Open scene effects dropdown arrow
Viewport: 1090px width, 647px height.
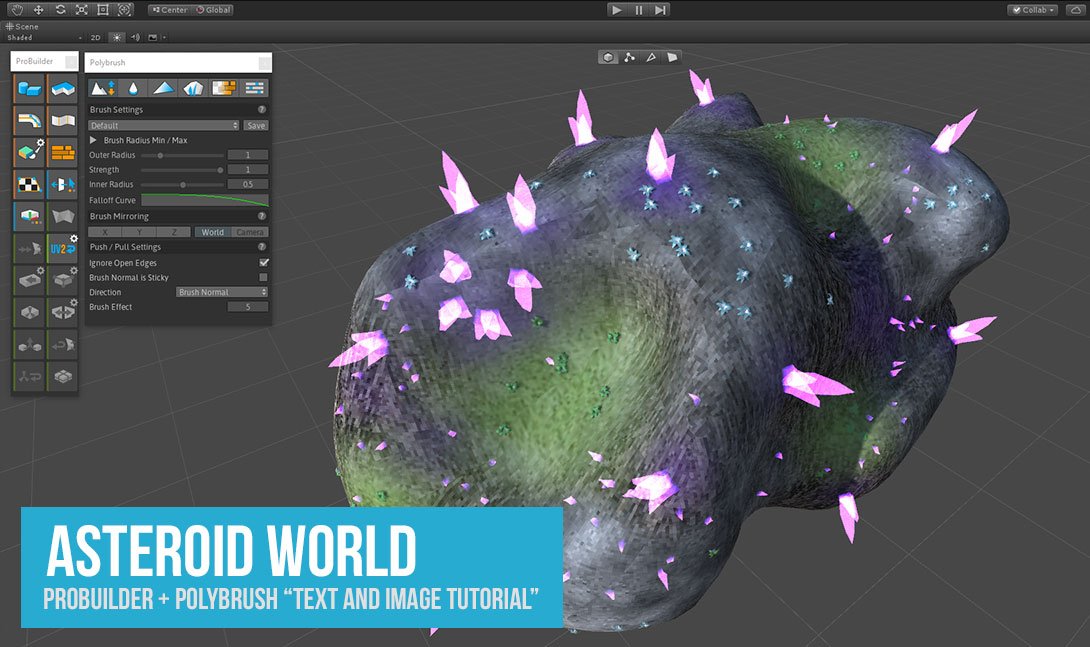[x=164, y=38]
